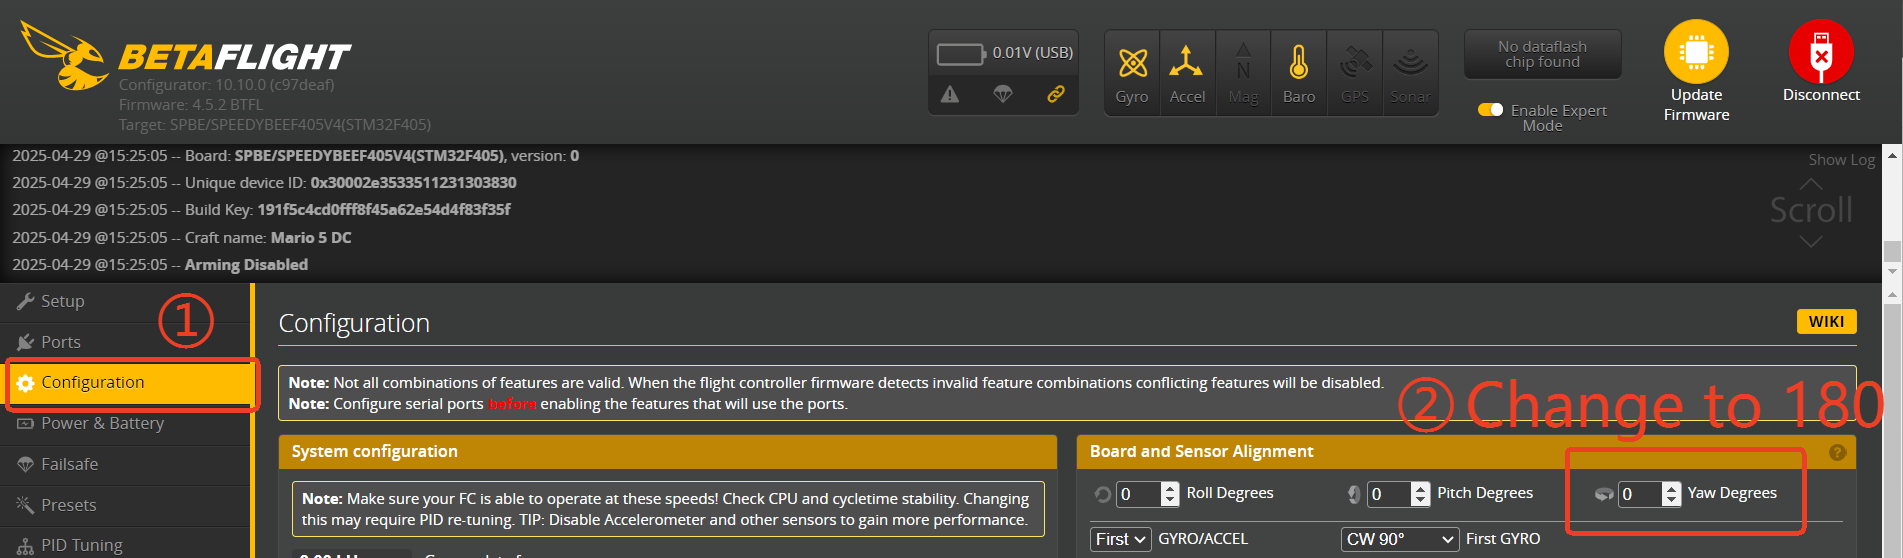Click the Baro sensor icon
1903x558 pixels.
tap(1298, 62)
